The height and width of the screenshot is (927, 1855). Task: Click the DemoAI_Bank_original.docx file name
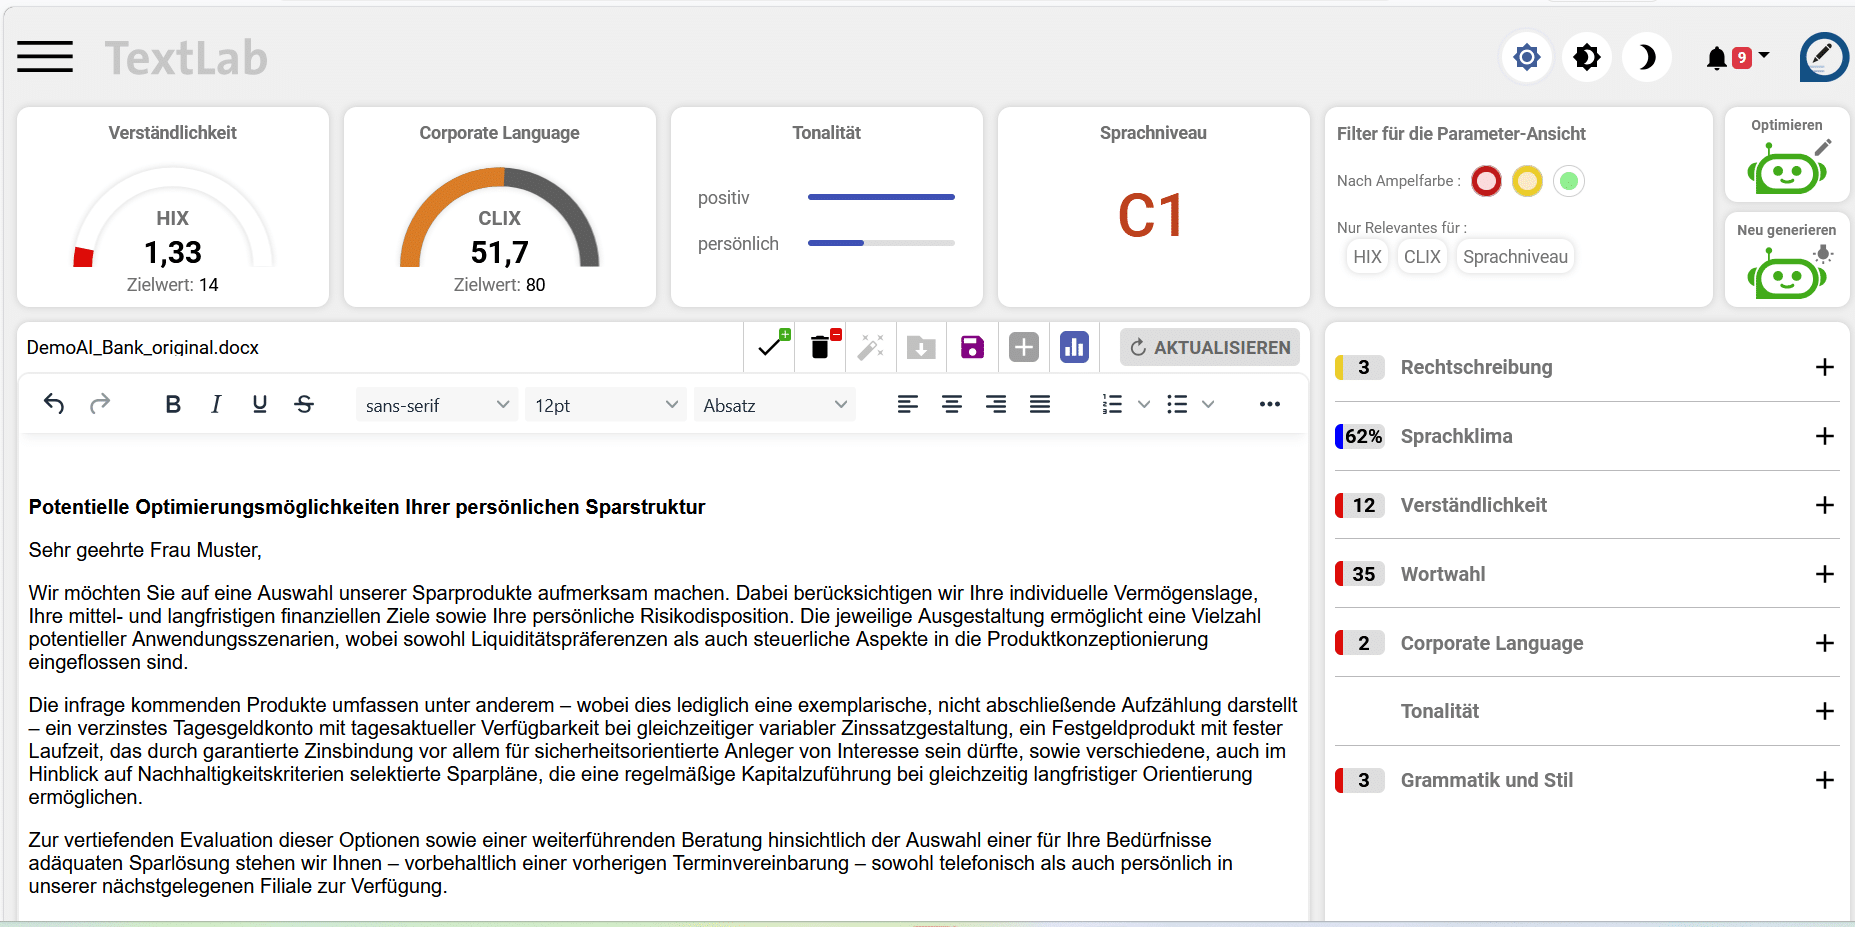coord(143,347)
